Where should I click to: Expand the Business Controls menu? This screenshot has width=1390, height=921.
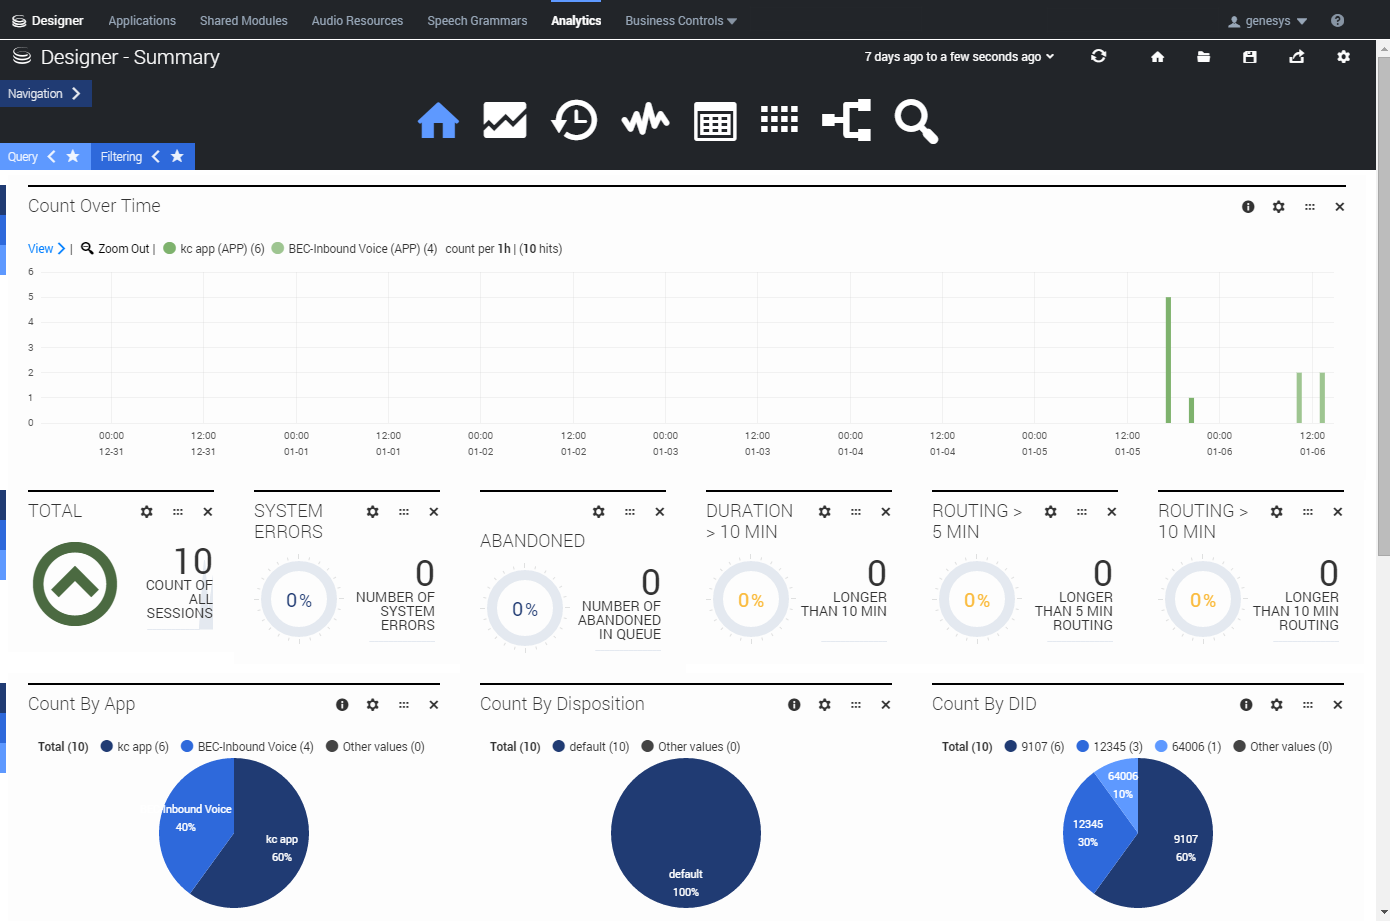click(680, 21)
